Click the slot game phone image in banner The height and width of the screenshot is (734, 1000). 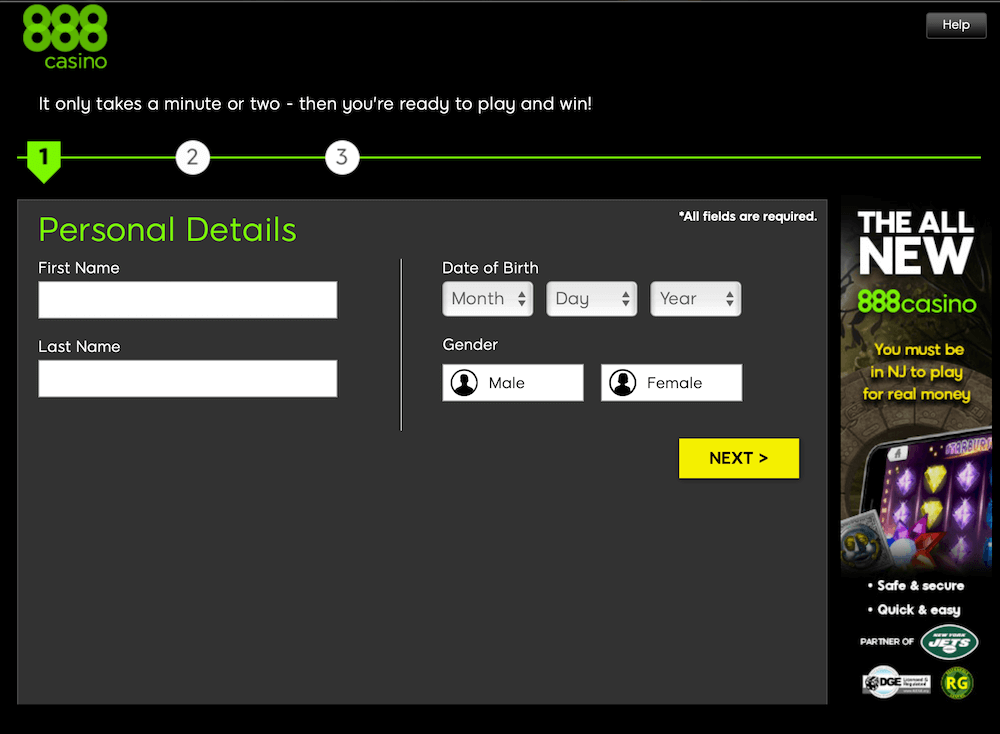point(925,497)
